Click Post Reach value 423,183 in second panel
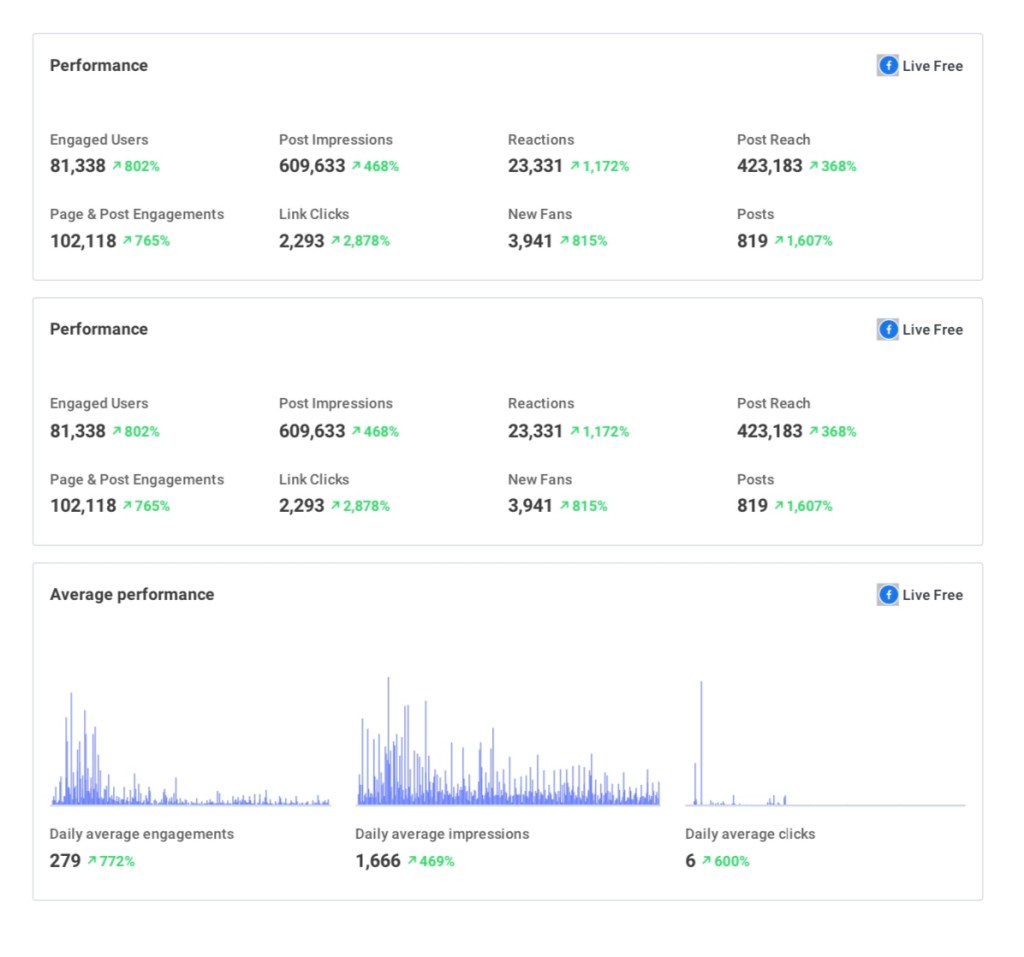 769,431
